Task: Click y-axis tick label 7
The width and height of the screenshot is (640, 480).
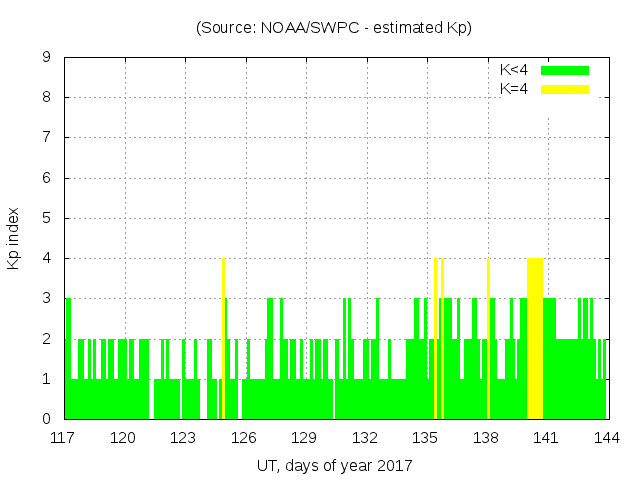Action: 46,138
